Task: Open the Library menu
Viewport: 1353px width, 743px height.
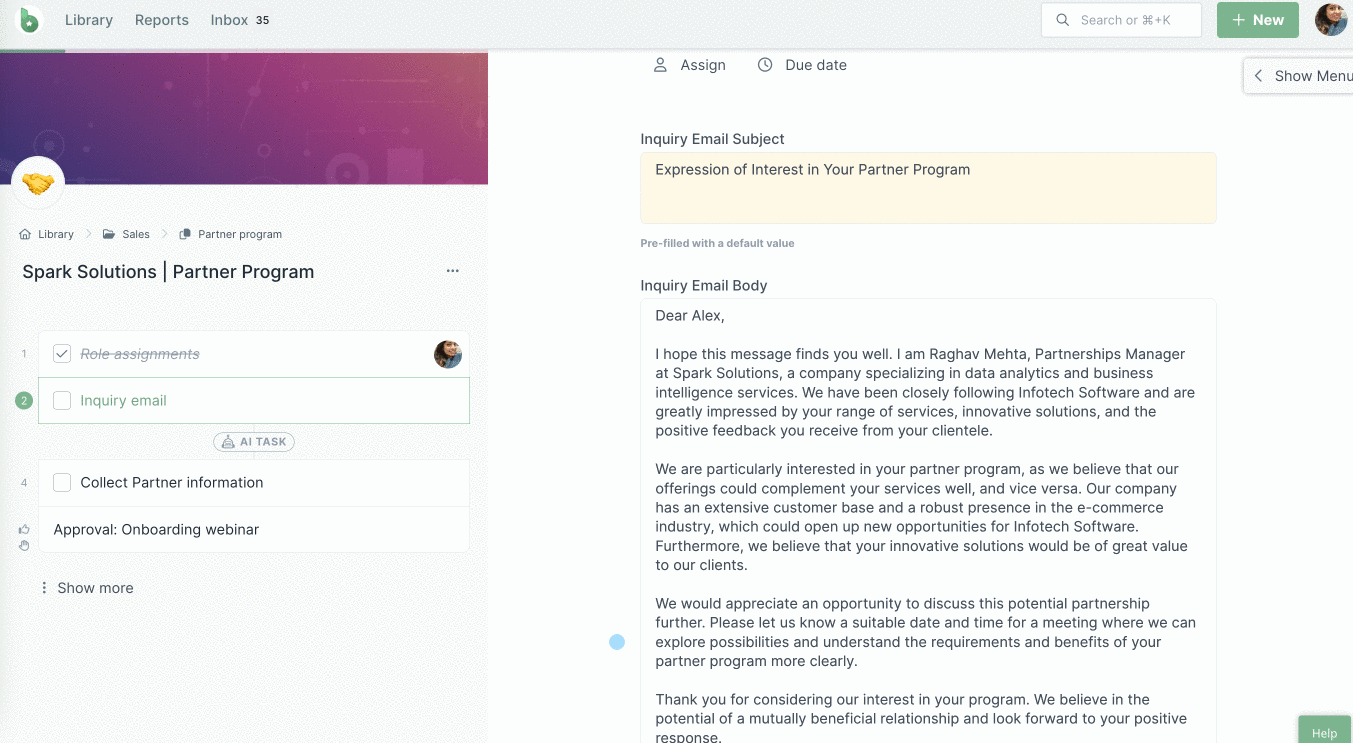Action: click(x=89, y=20)
